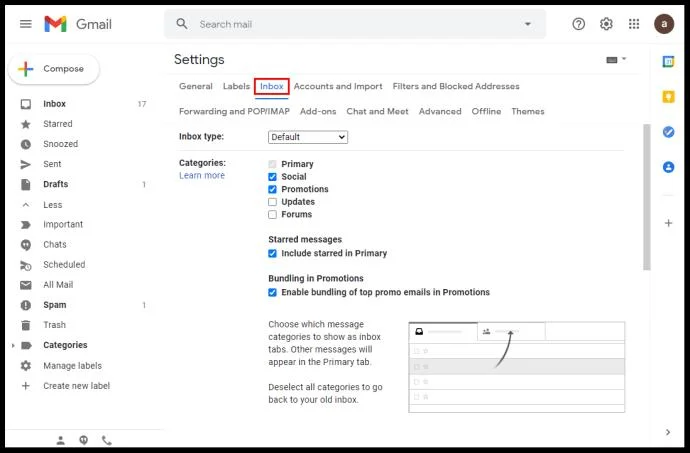Open Google Keep side panel icon
Image resolution: width=690 pixels, height=453 pixels.
[x=668, y=96]
